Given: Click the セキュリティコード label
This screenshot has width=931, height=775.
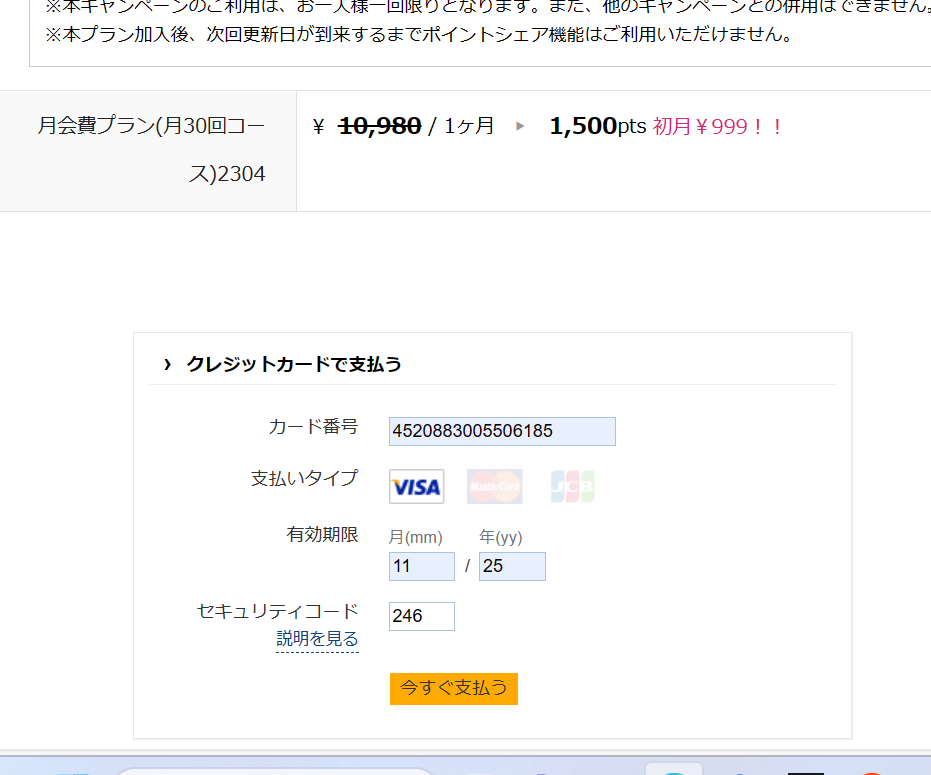Looking at the screenshot, I should point(277,610).
